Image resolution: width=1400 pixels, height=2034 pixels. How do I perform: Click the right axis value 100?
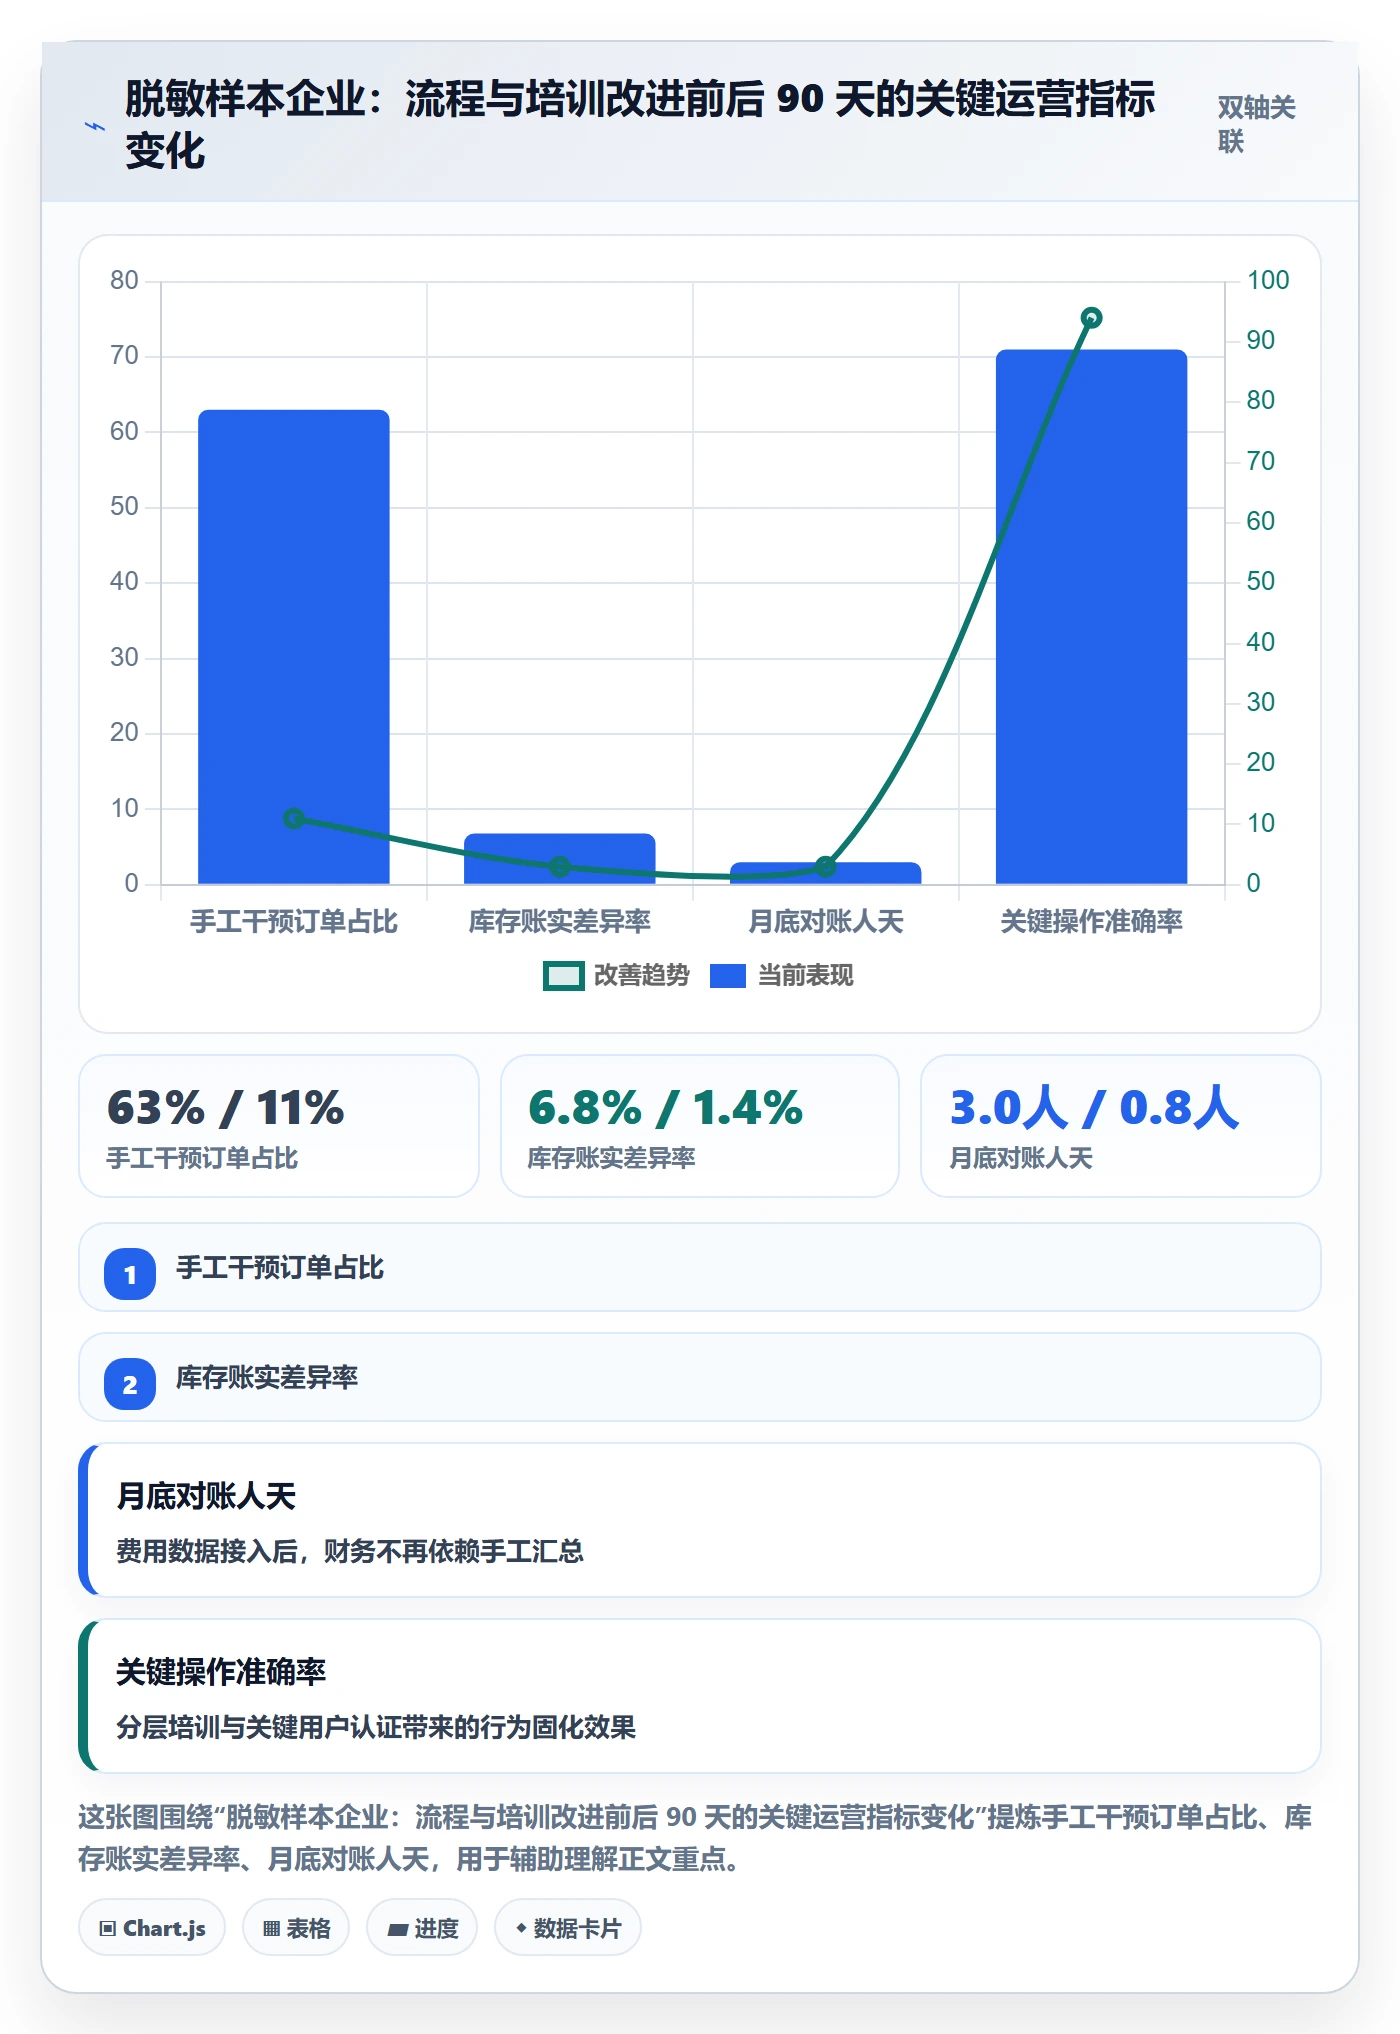click(x=1268, y=280)
